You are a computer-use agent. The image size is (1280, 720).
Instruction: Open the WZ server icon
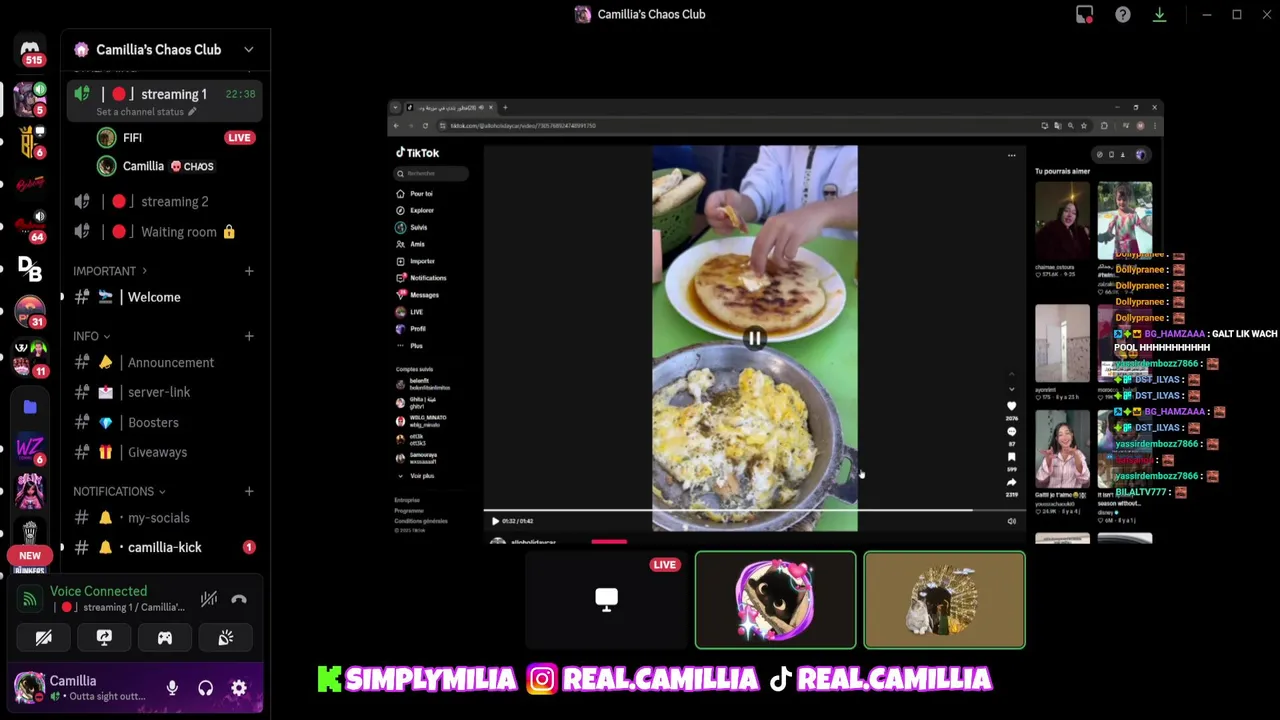(x=29, y=448)
